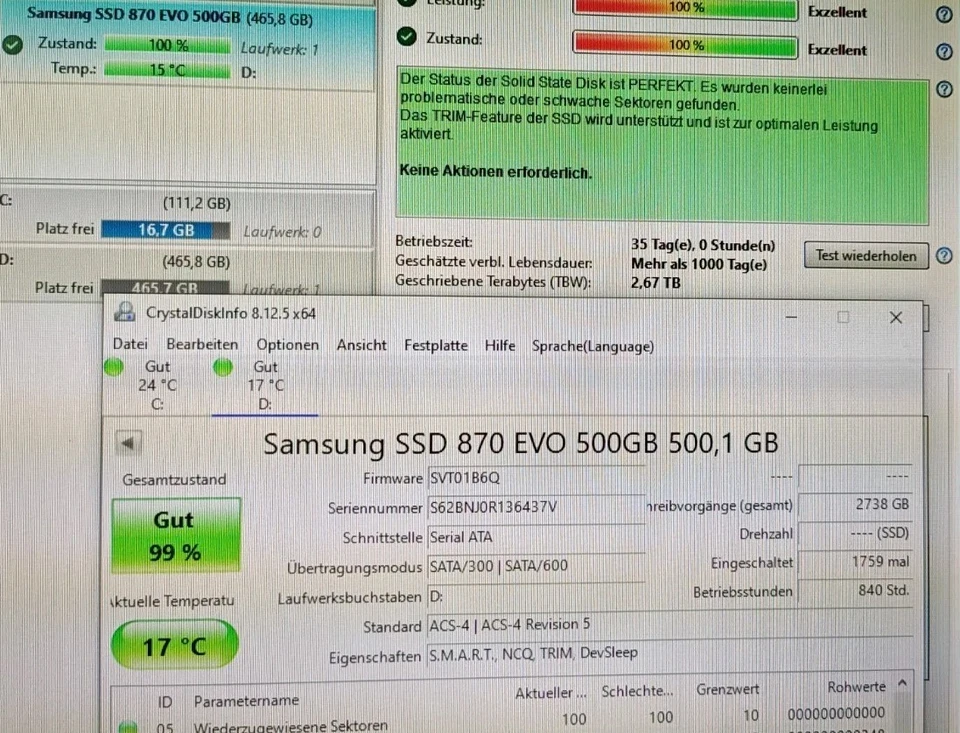This screenshot has height=733, width=960.
Task: Click the Gut 99% Gesamtzustand health panel
Action: (x=175, y=533)
